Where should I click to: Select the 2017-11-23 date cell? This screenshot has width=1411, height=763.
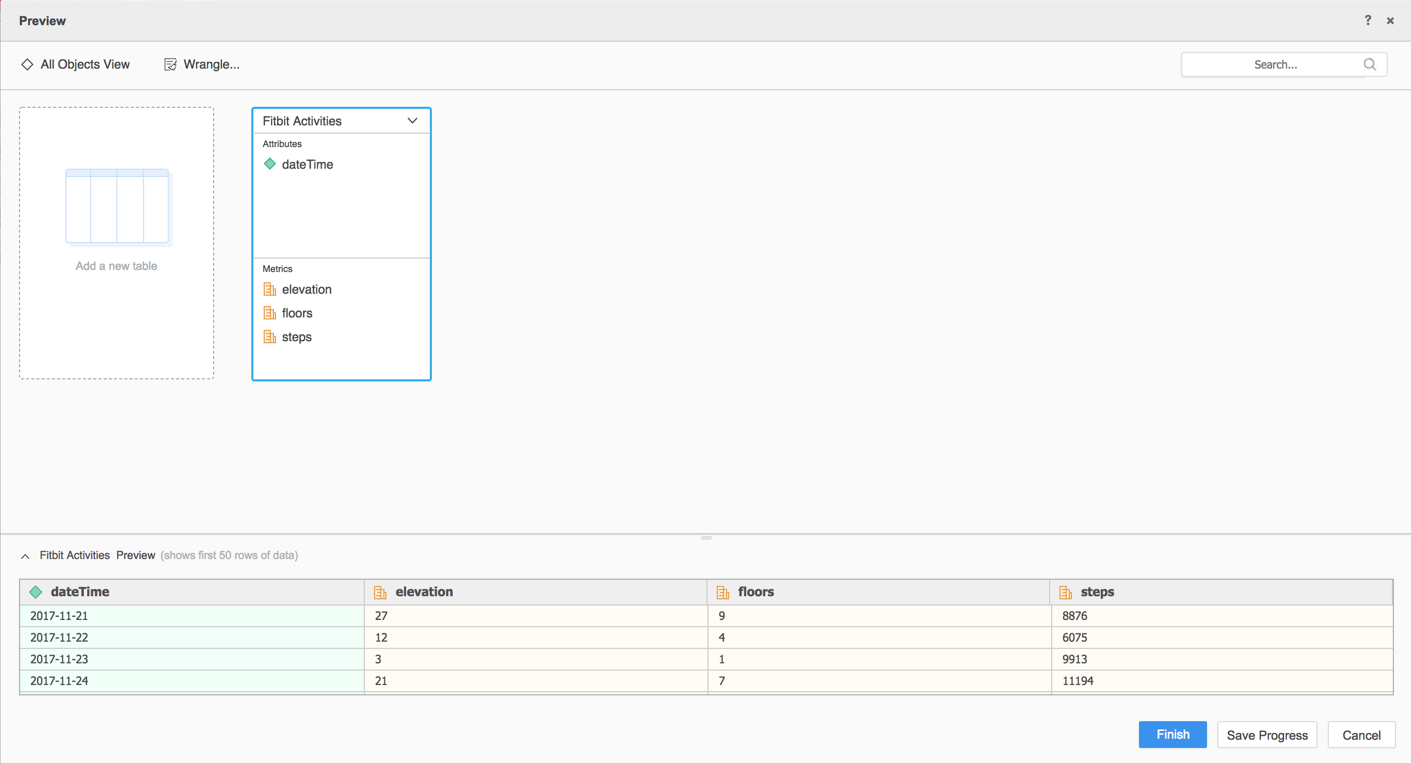pos(59,659)
